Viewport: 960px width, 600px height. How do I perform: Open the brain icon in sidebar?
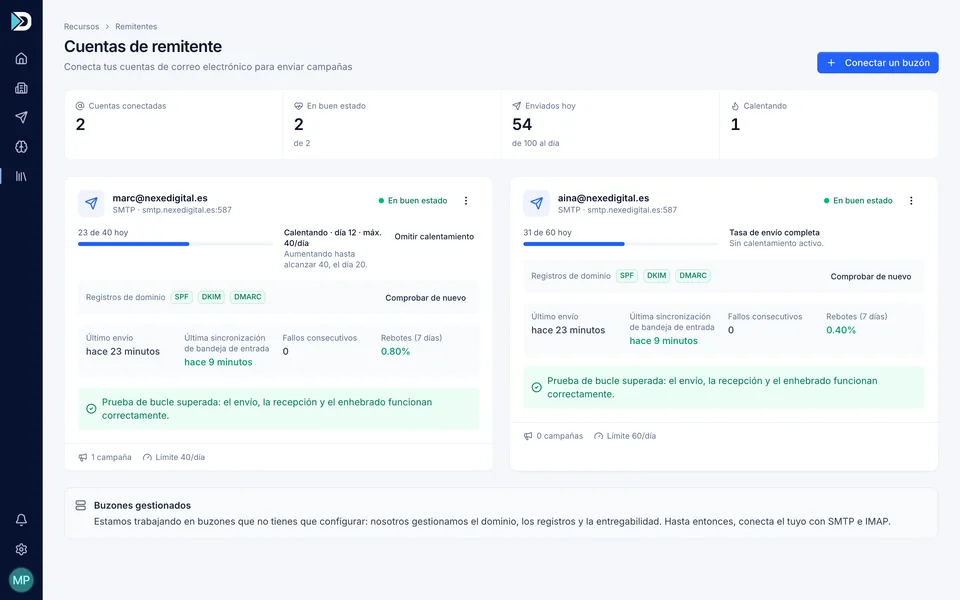click(21, 147)
